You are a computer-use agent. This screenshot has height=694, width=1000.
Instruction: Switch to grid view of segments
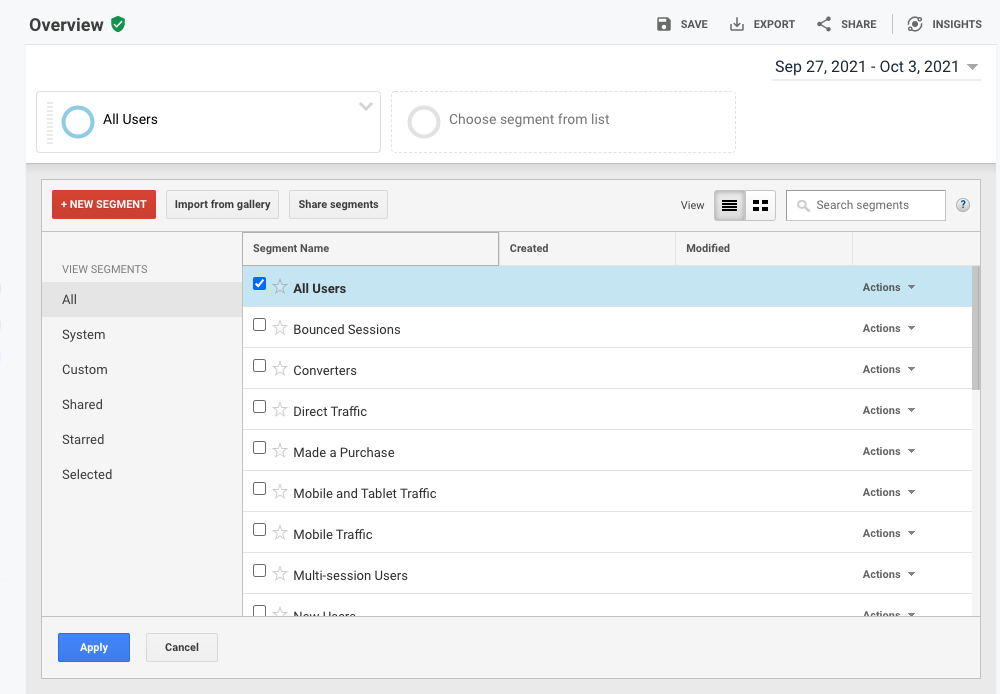tap(760, 205)
